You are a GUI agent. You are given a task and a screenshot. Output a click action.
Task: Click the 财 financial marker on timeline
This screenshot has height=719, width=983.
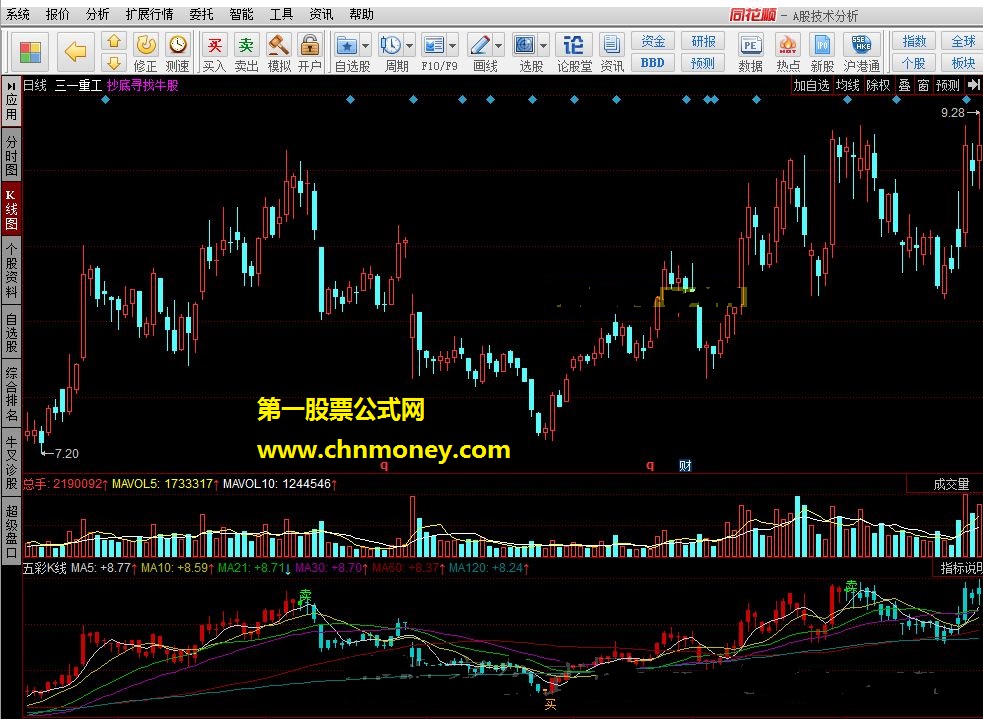pos(685,465)
